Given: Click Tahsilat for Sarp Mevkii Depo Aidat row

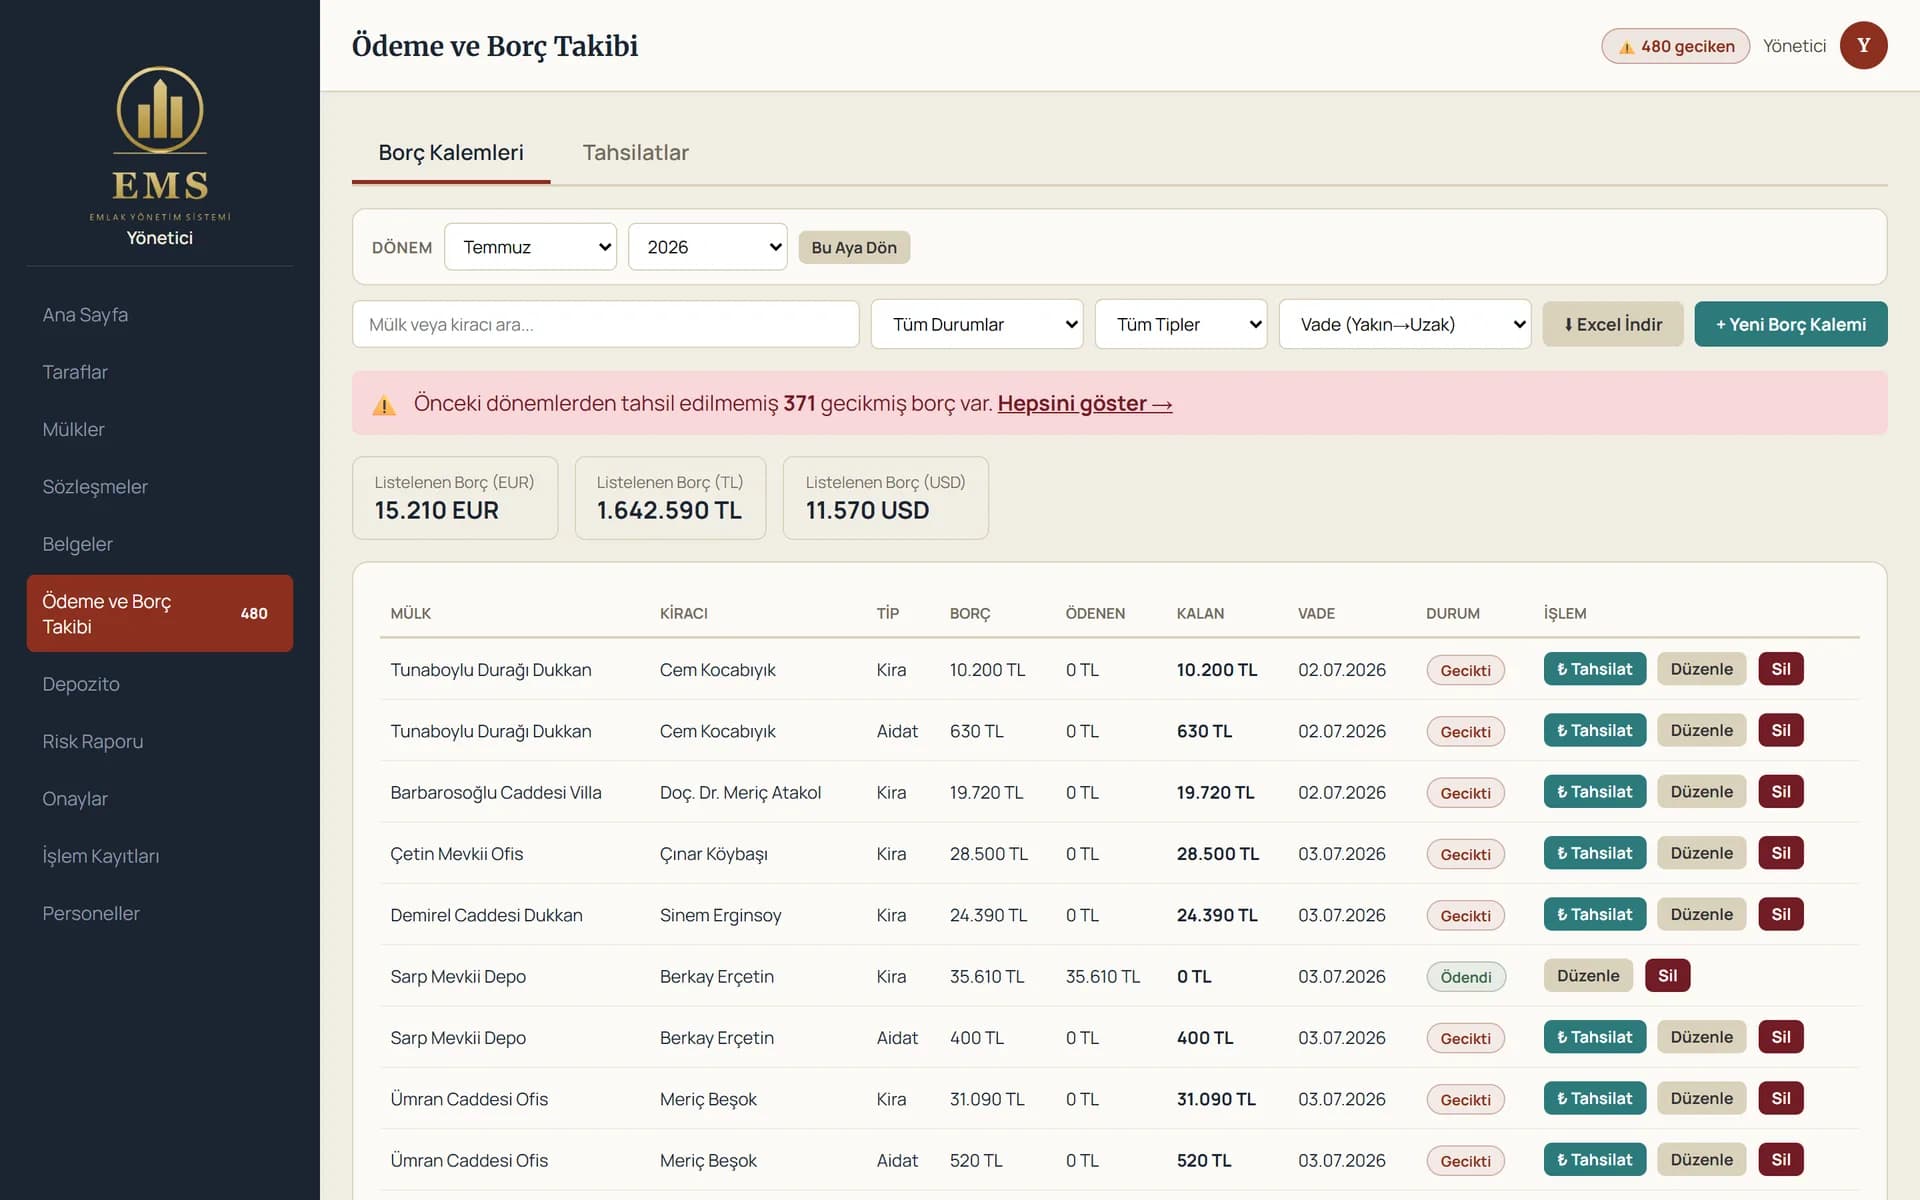Looking at the screenshot, I should click(x=1595, y=1037).
